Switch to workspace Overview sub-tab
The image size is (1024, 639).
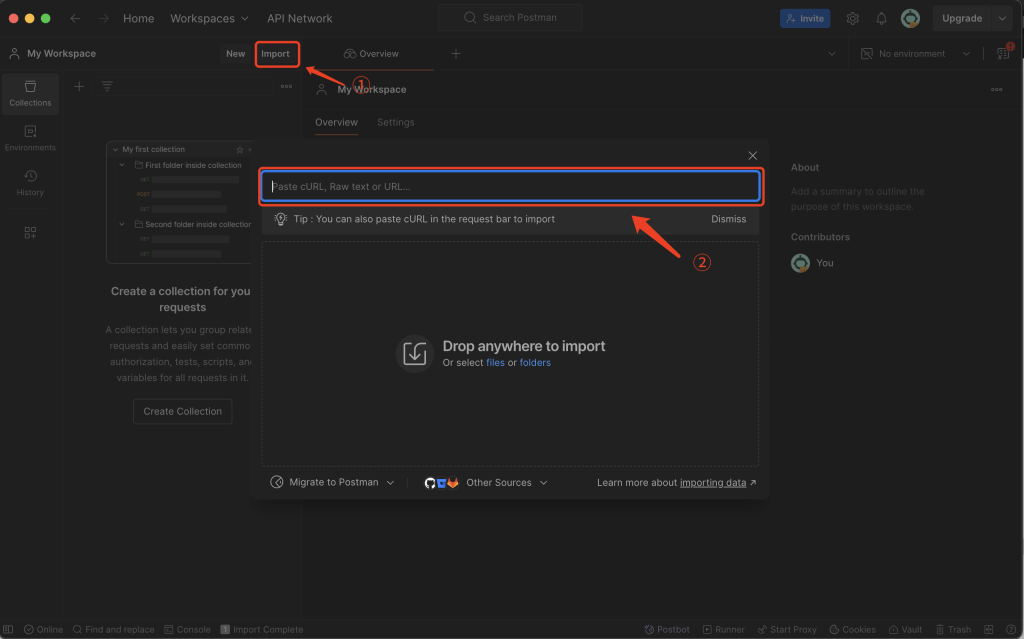(x=336, y=122)
